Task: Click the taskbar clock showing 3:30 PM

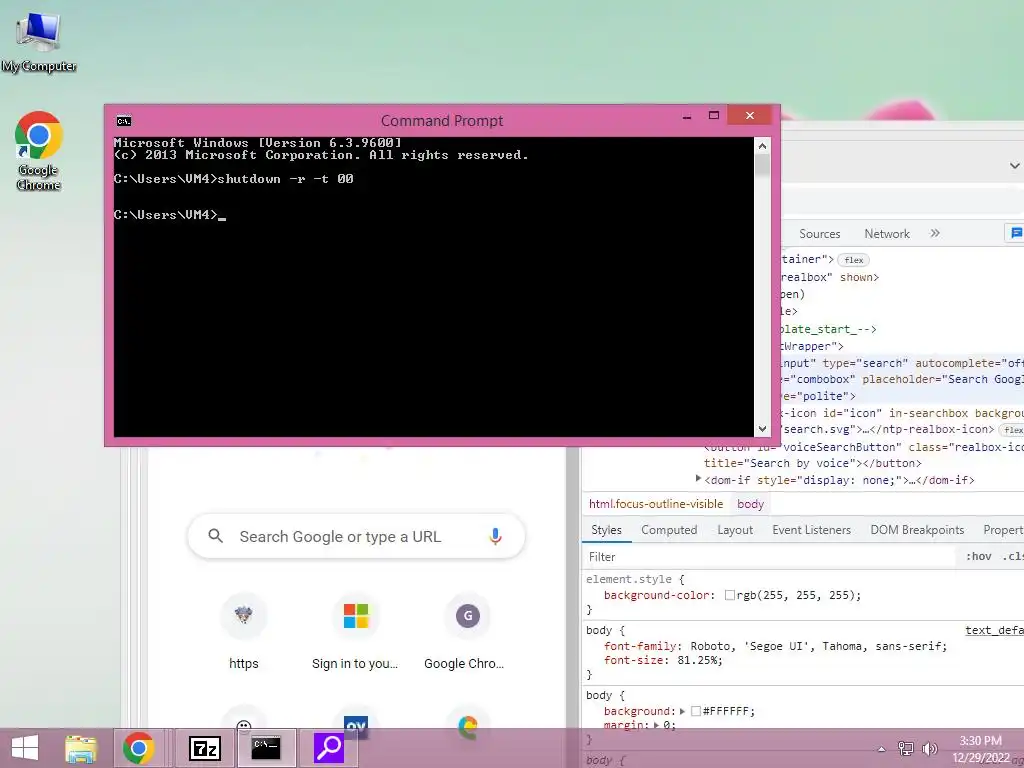Action: pos(980,749)
